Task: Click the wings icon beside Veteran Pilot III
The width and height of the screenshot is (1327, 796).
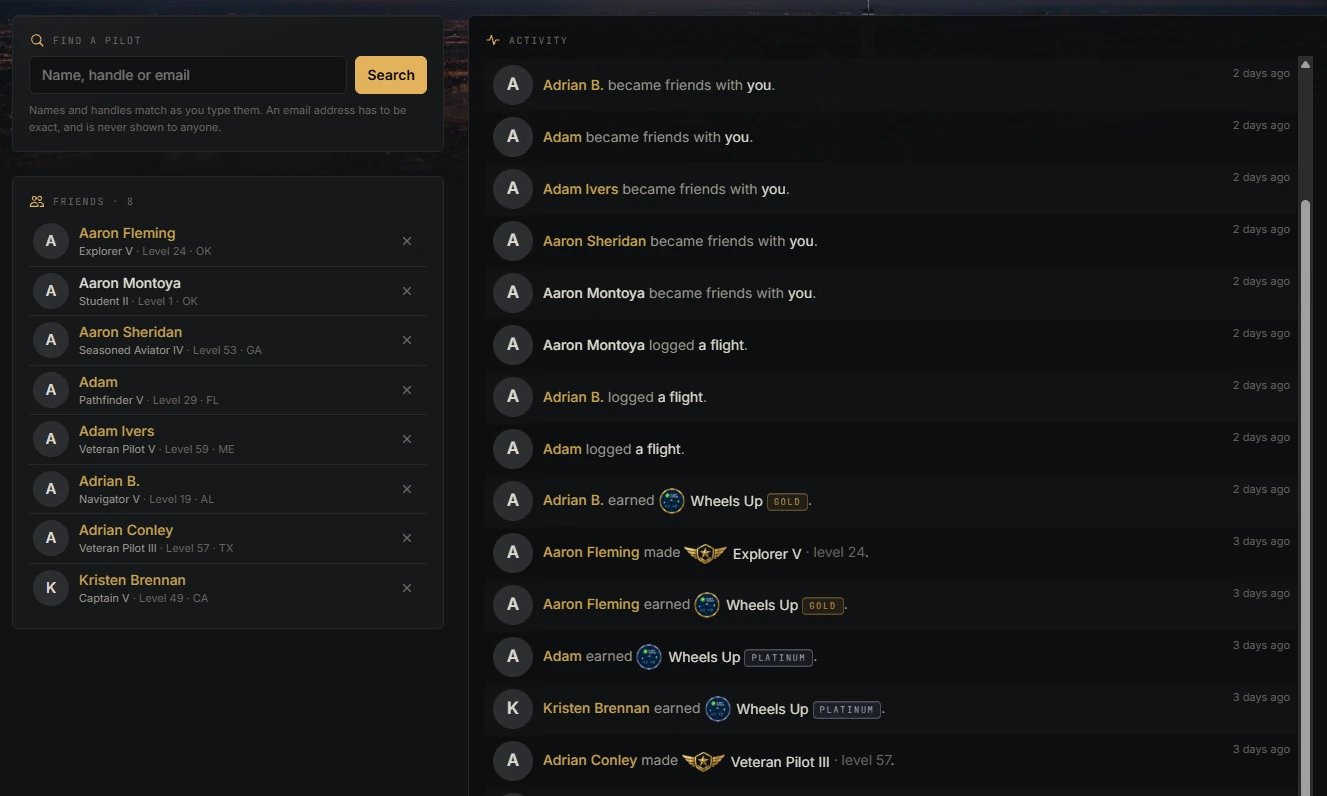Action: [703, 761]
